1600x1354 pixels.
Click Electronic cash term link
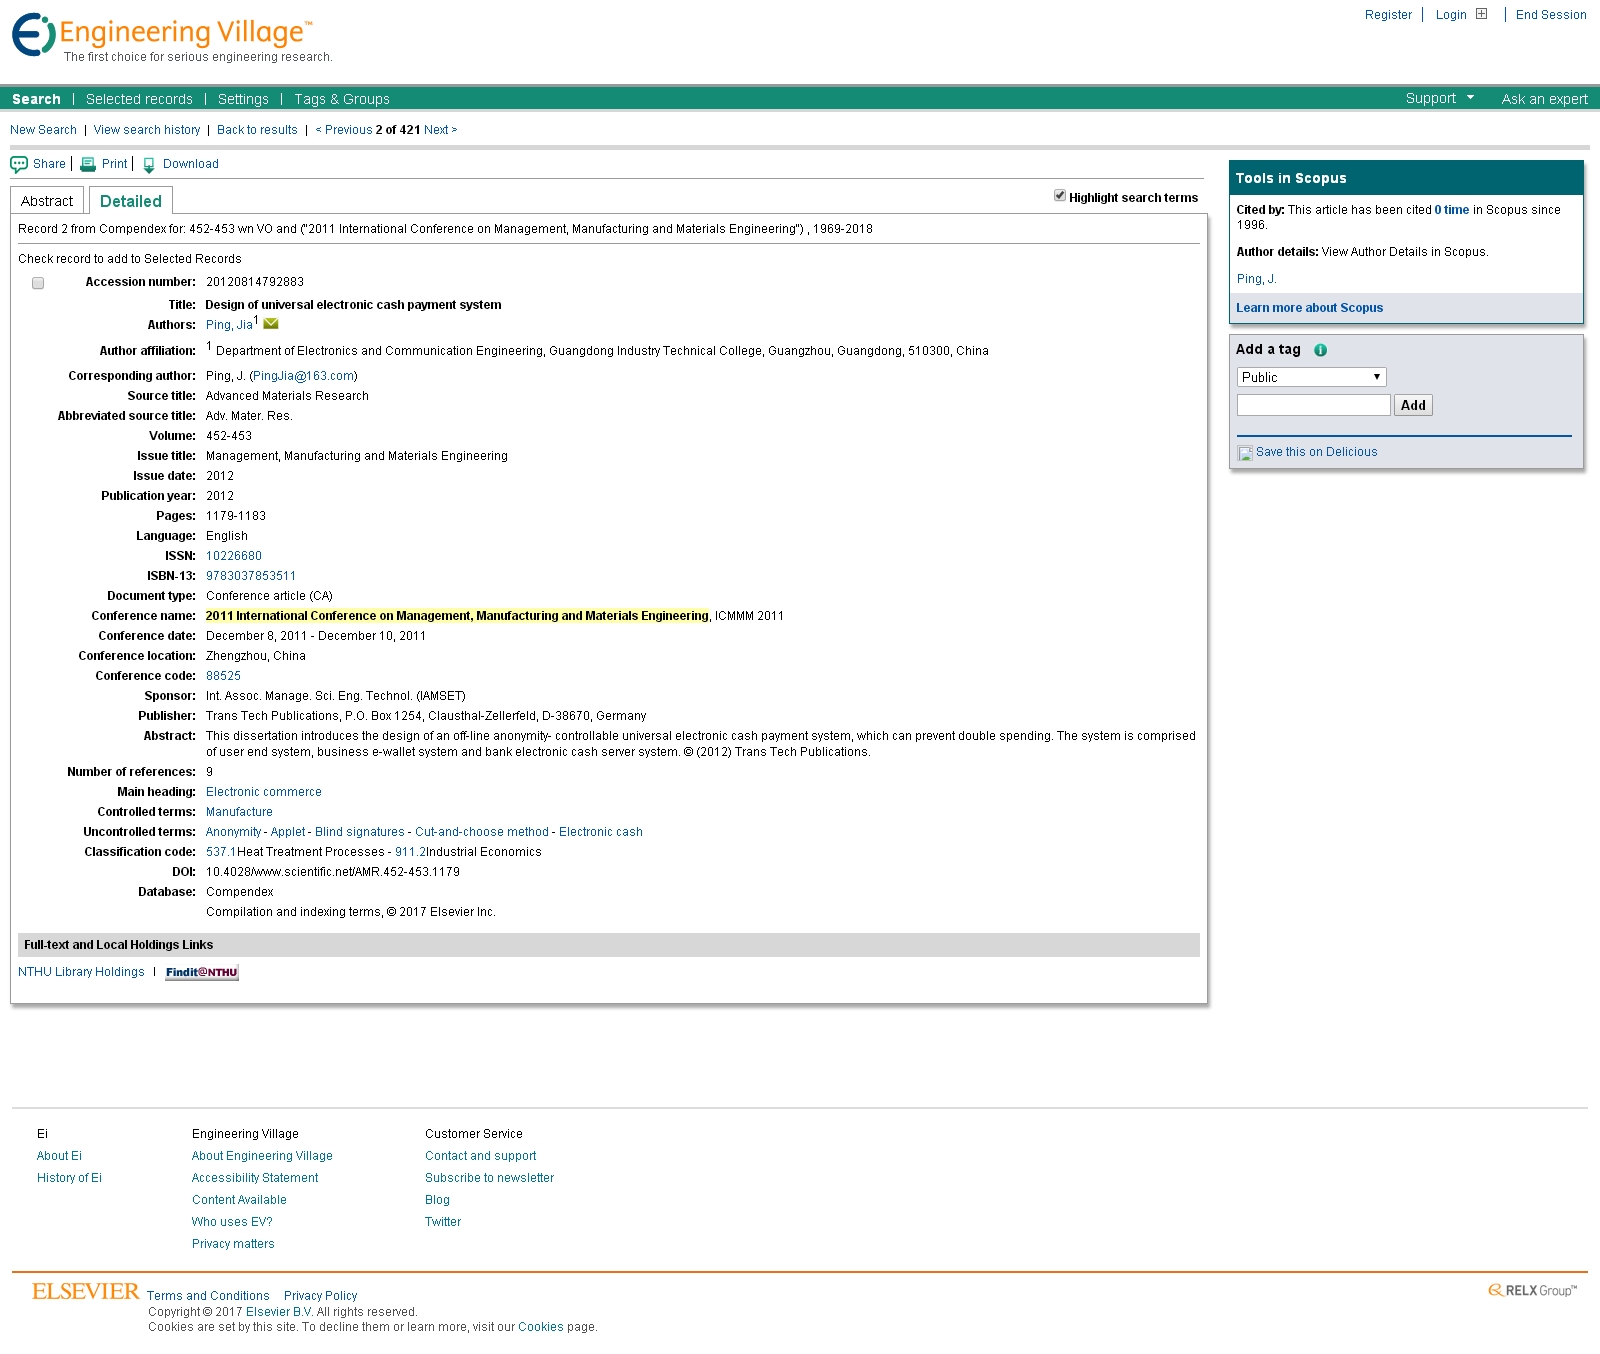coord(601,832)
